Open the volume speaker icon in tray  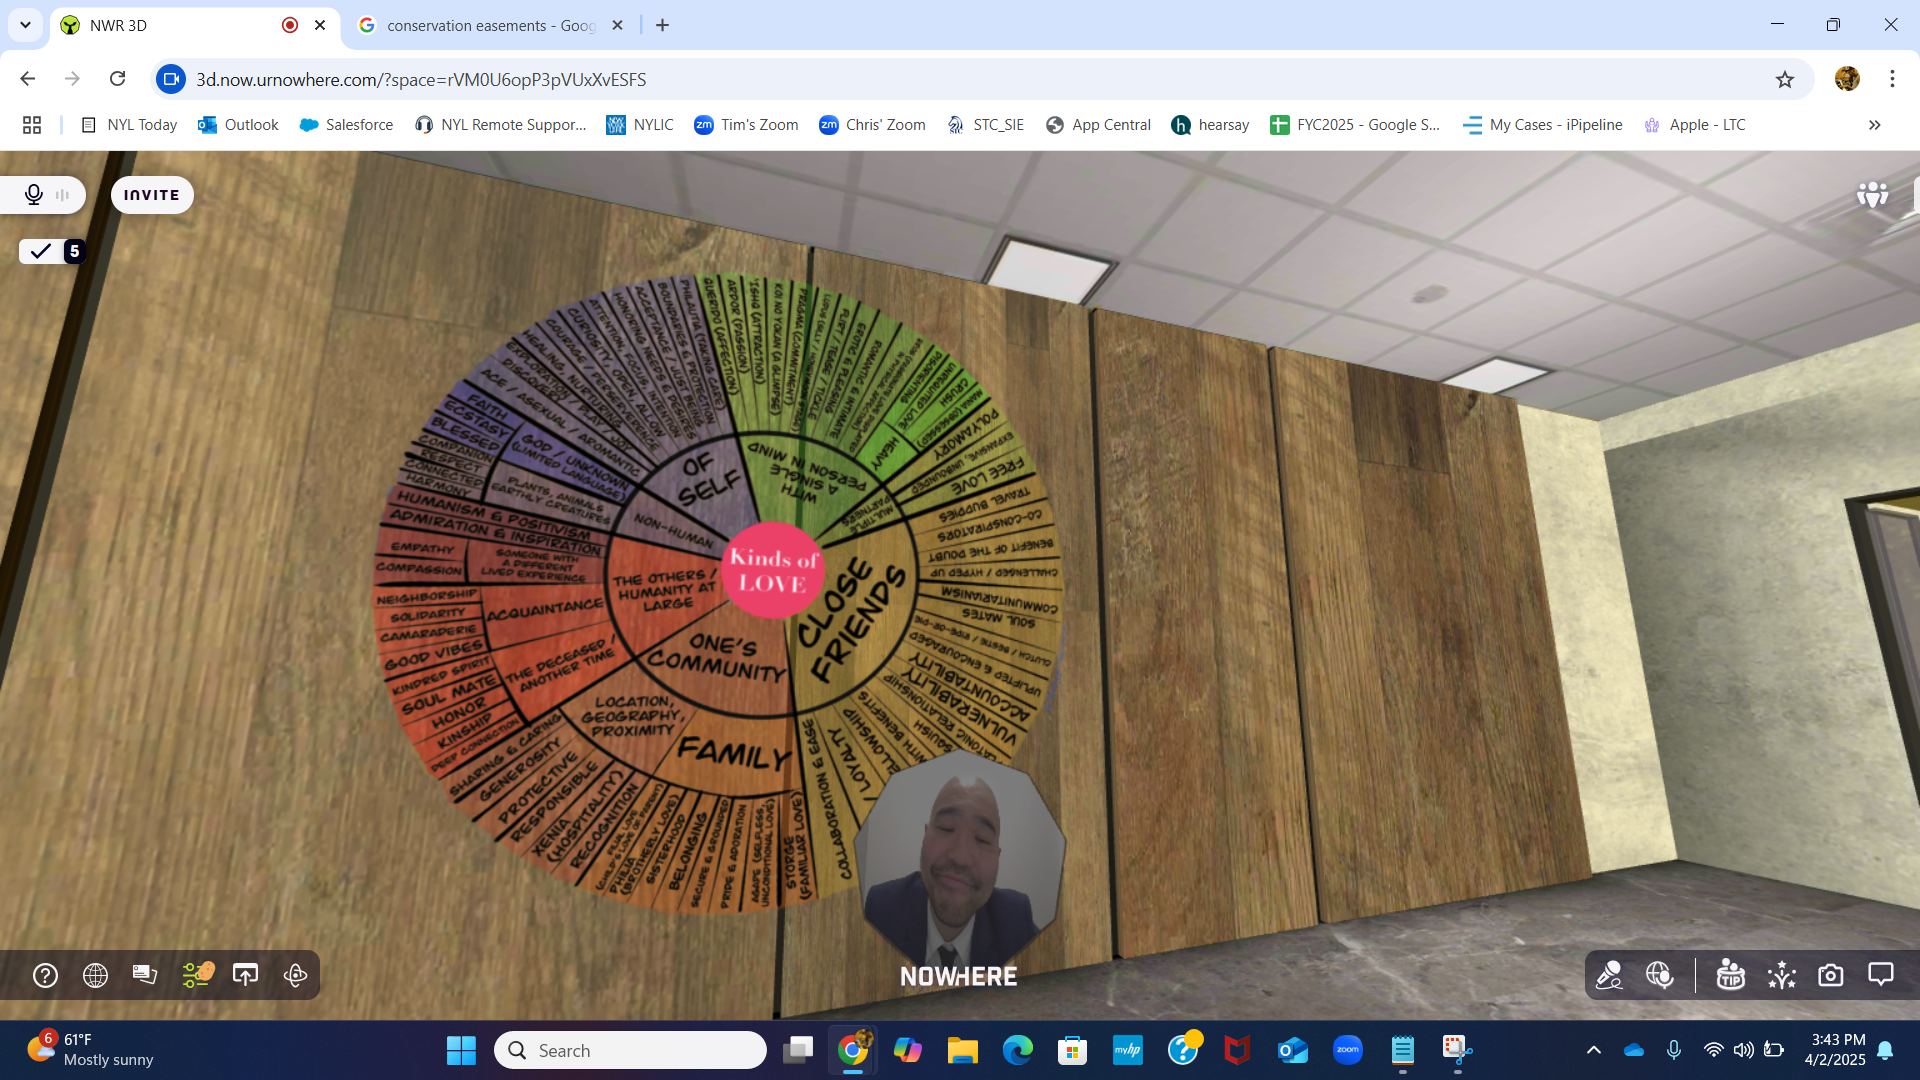point(1743,1050)
